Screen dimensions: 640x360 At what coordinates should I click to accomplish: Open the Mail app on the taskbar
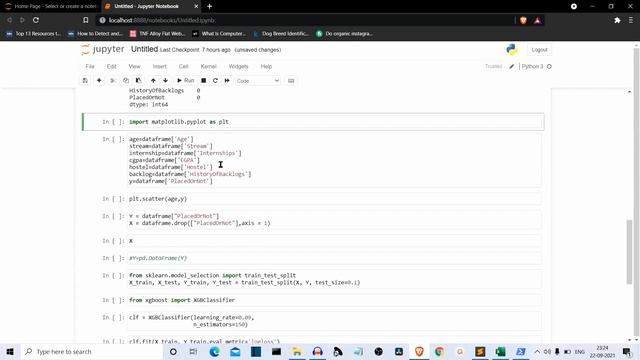pos(235,351)
